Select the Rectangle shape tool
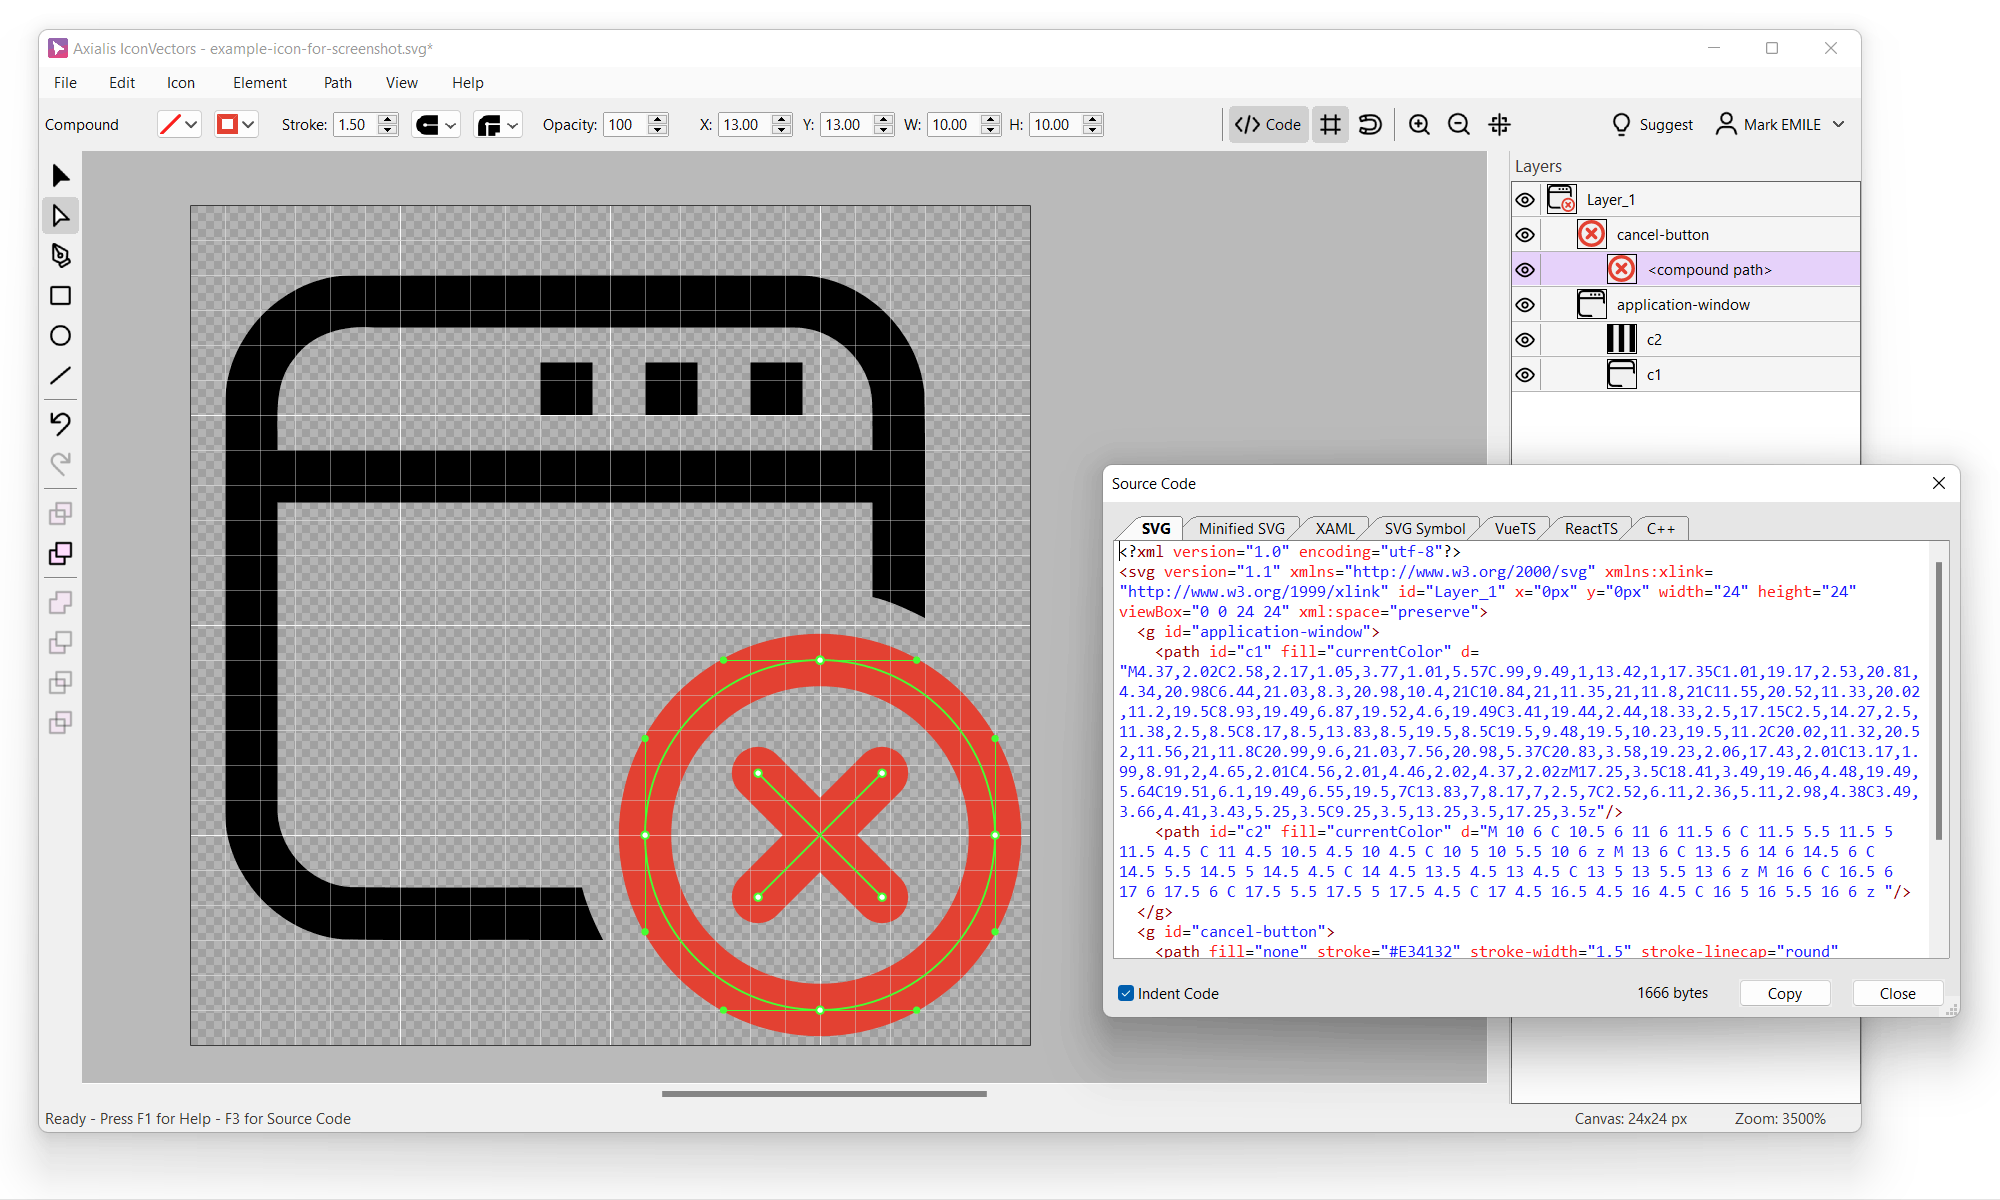The height and width of the screenshot is (1200, 2000). click(60, 296)
